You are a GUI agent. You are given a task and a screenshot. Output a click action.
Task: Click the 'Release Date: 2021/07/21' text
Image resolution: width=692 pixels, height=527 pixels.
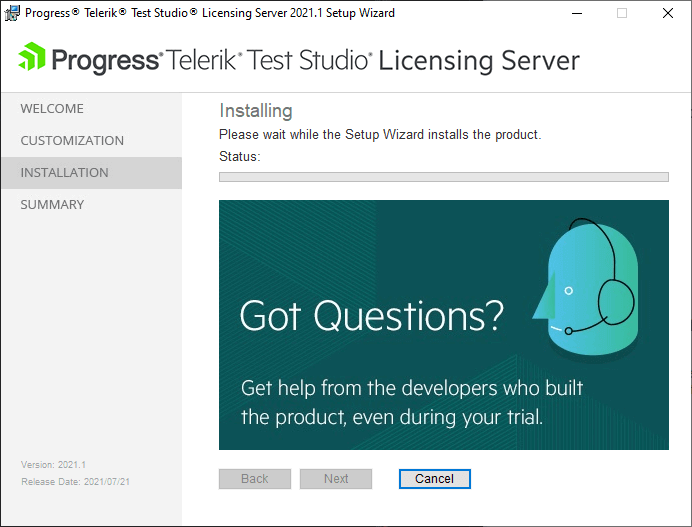click(75, 482)
